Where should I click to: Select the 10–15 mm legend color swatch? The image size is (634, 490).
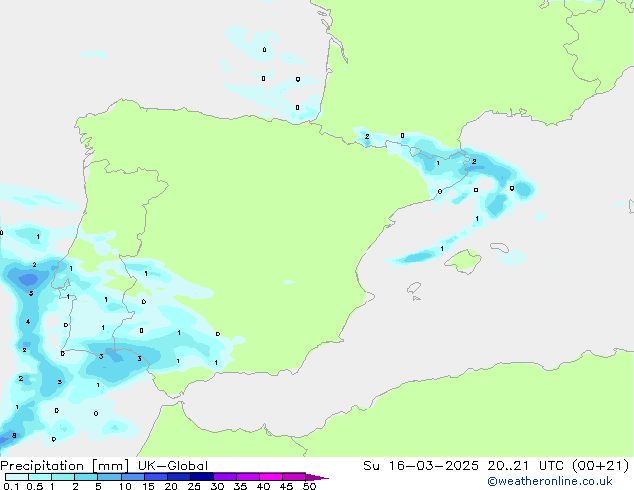pos(132,477)
